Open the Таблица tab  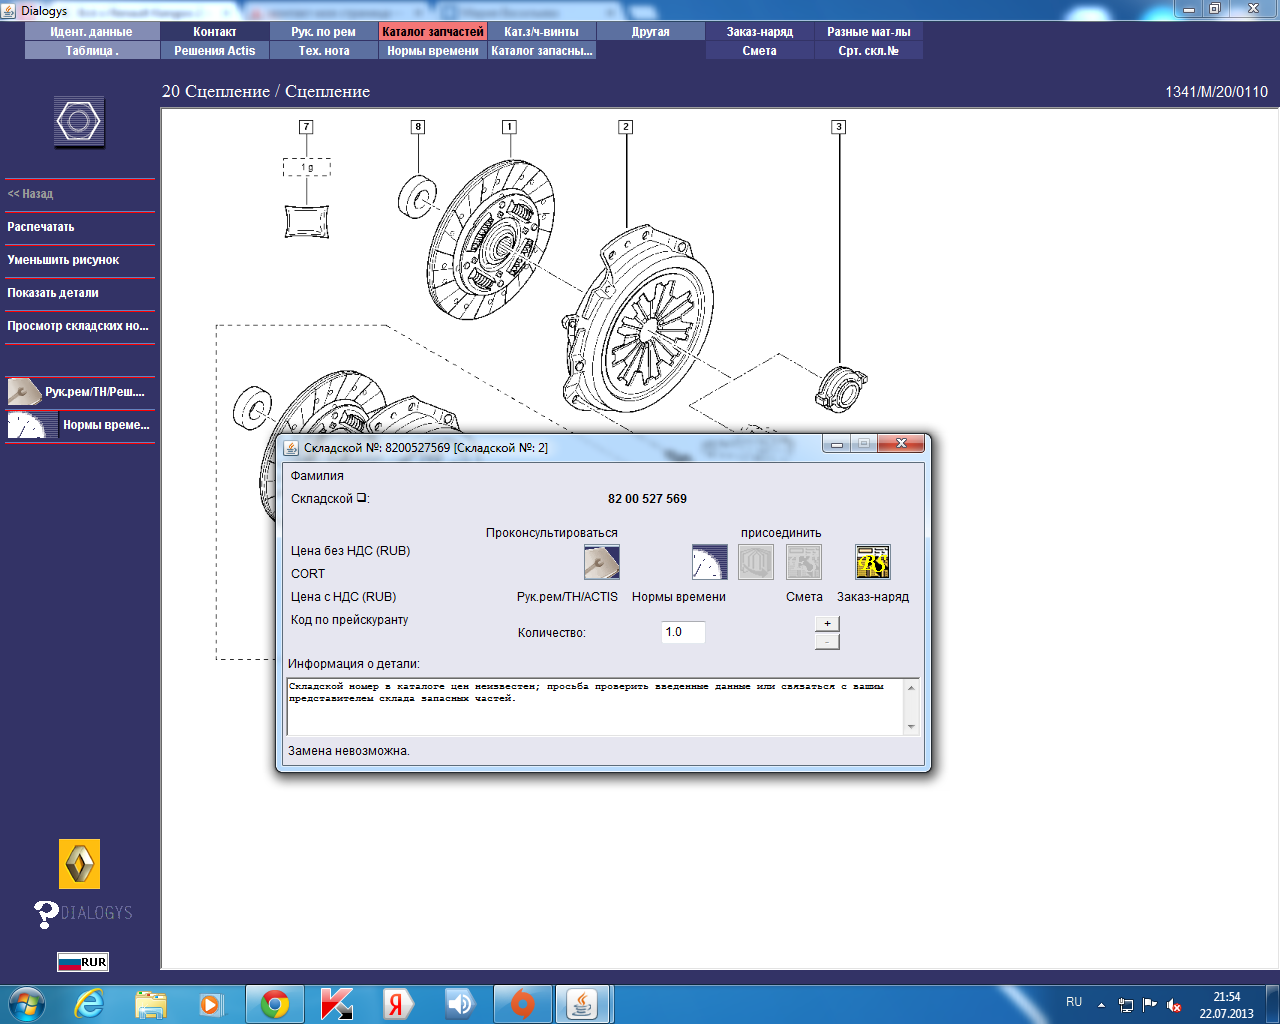pyautogui.click(x=92, y=51)
